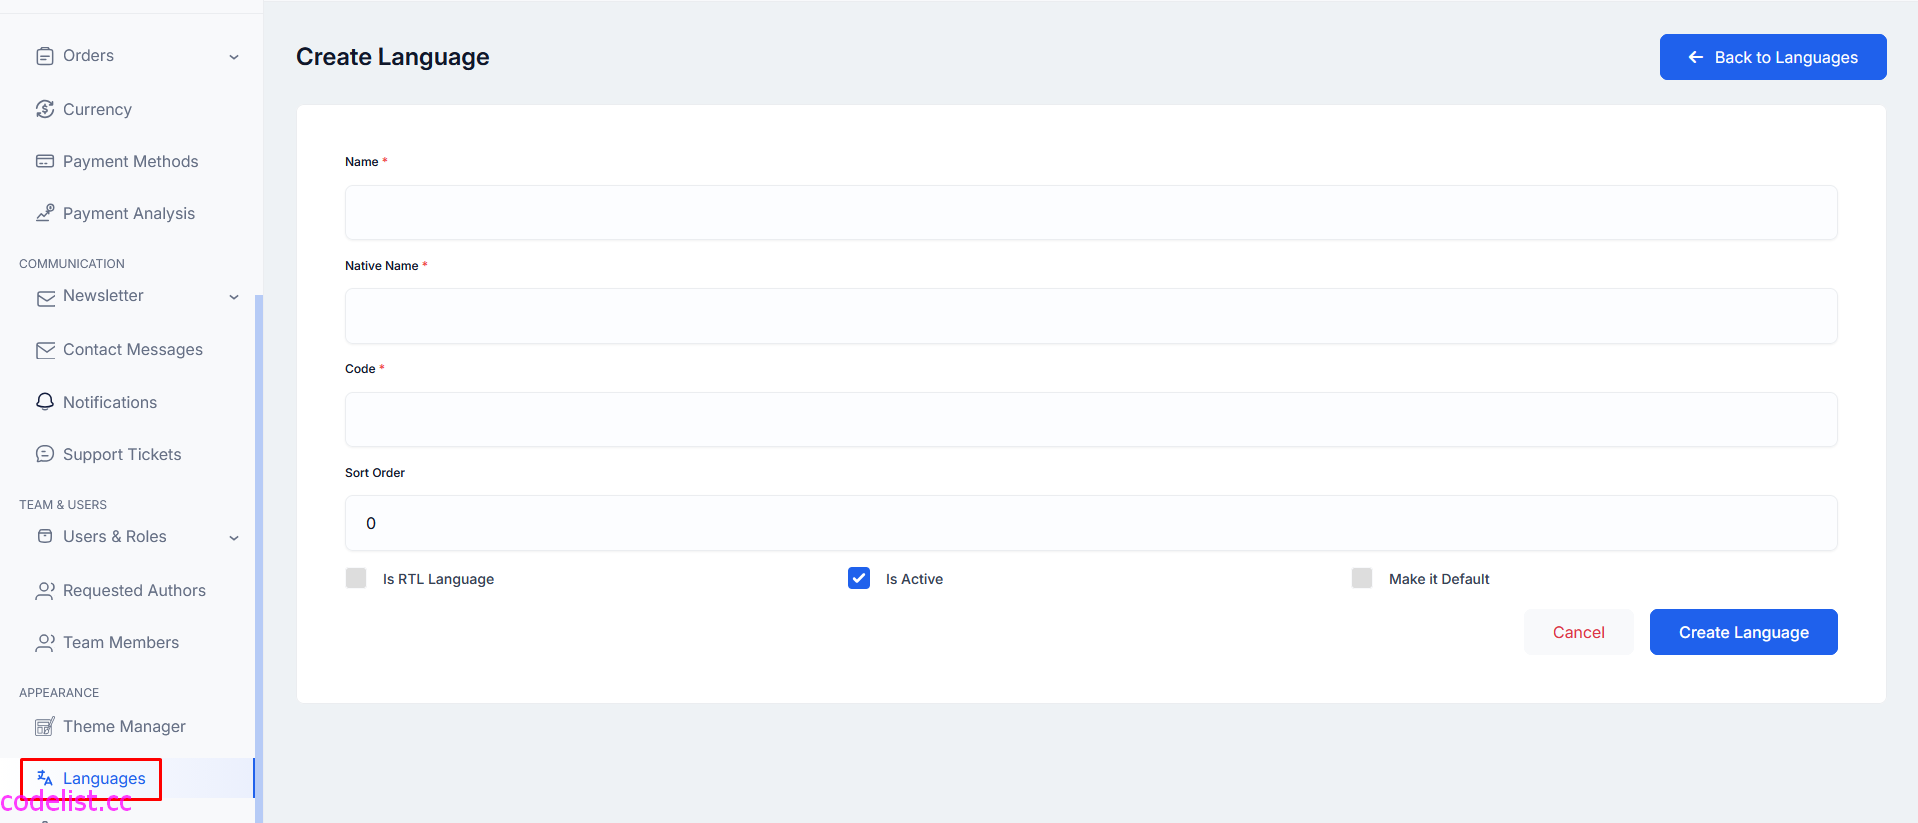The height and width of the screenshot is (823, 1918).
Task: Click the Create Language page heading
Action: (392, 57)
